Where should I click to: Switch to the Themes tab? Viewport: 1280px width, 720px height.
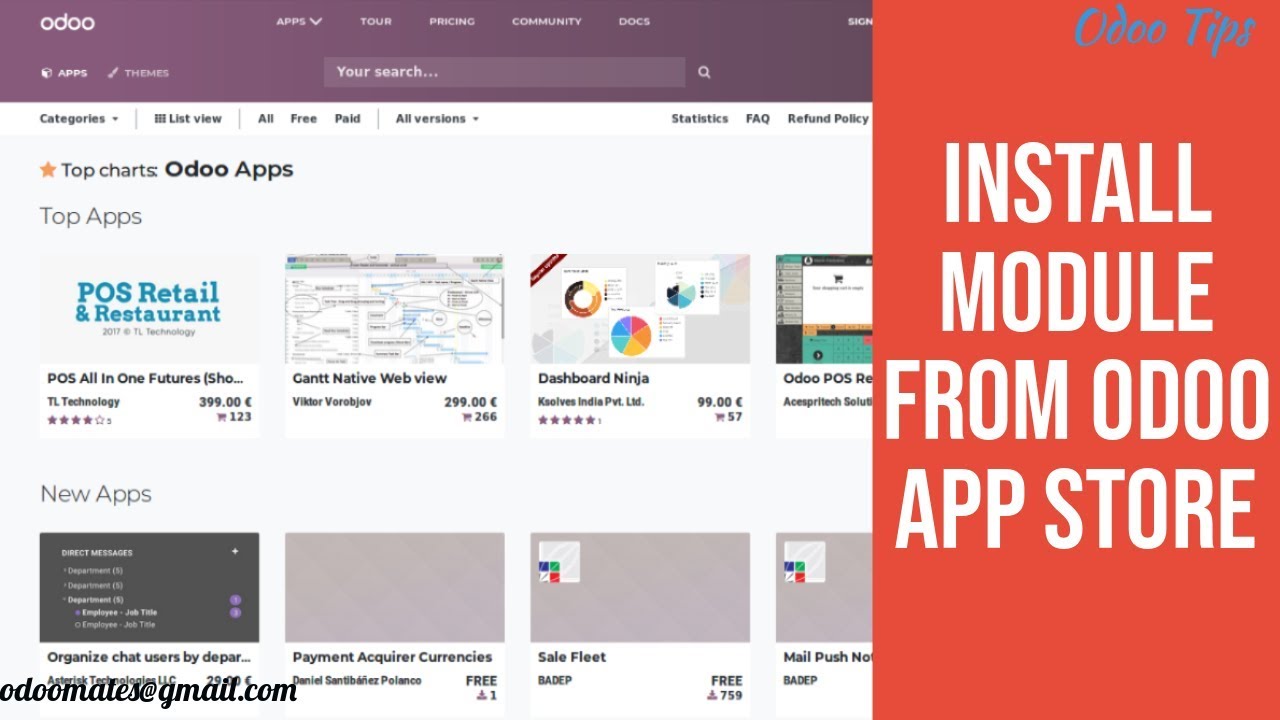tap(138, 73)
